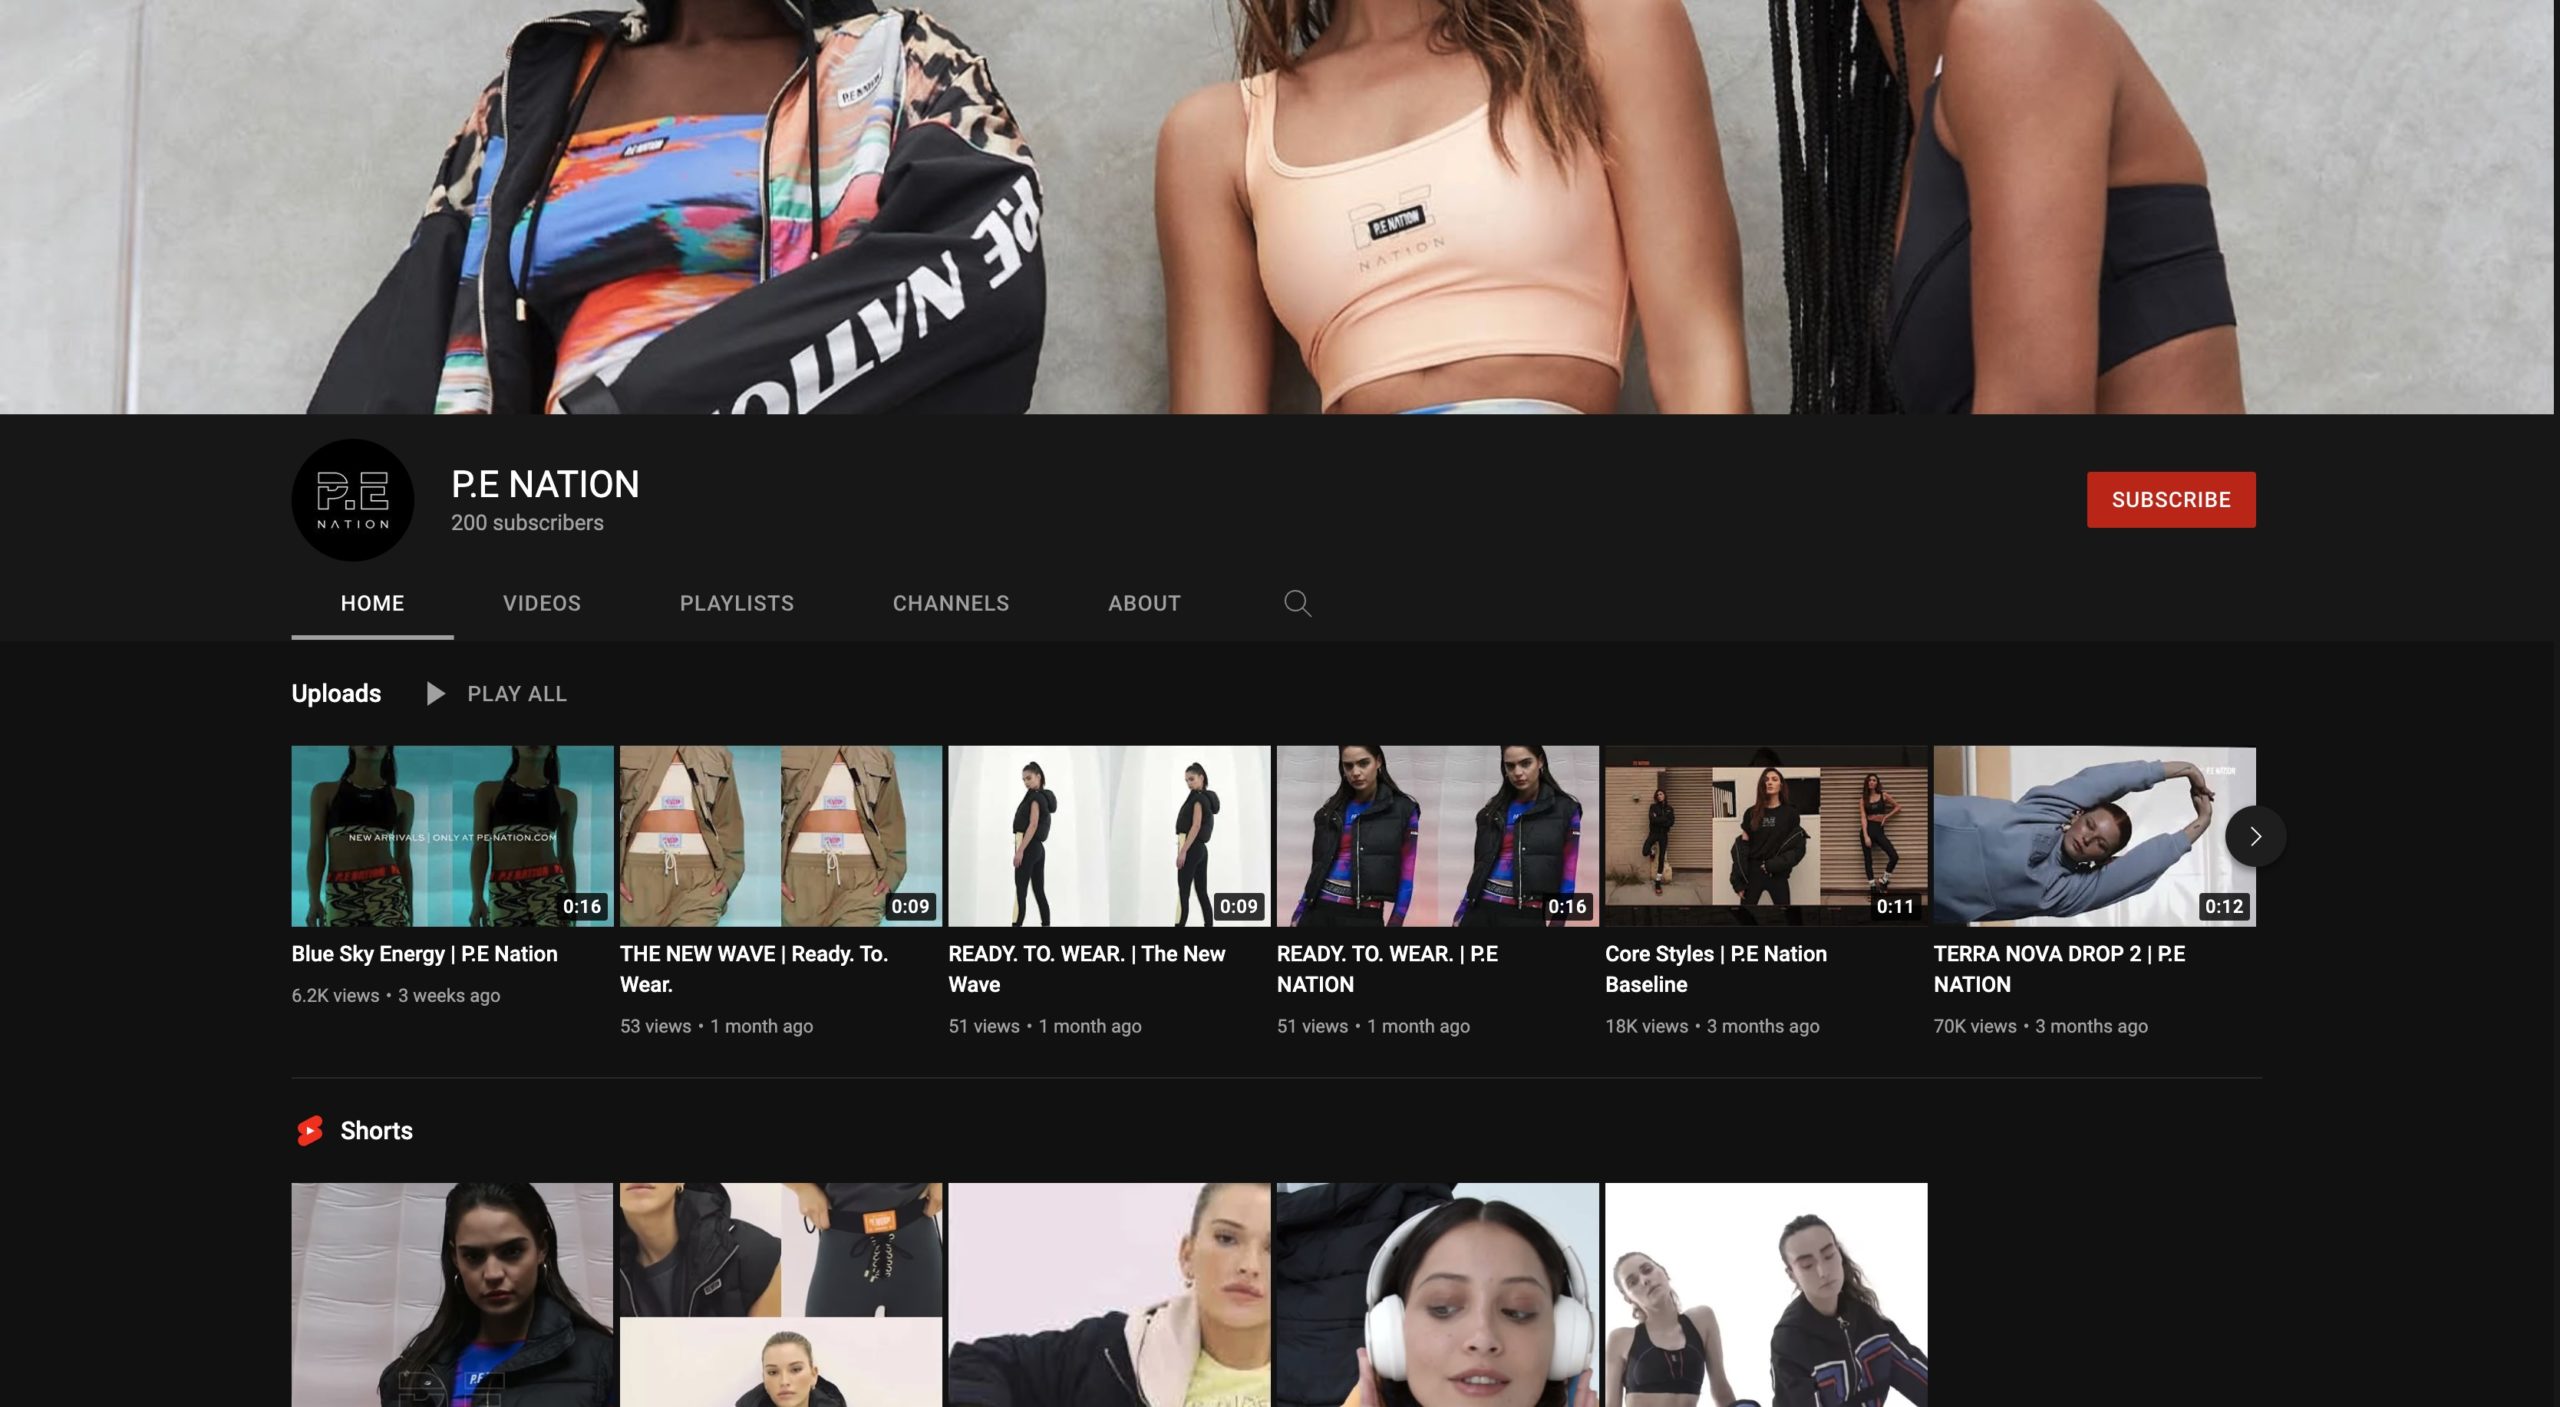Click 0:16 duration badge on Blue Sky Energy
Image resolution: width=2560 pixels, height=1407 pixels.
[581, 906]
